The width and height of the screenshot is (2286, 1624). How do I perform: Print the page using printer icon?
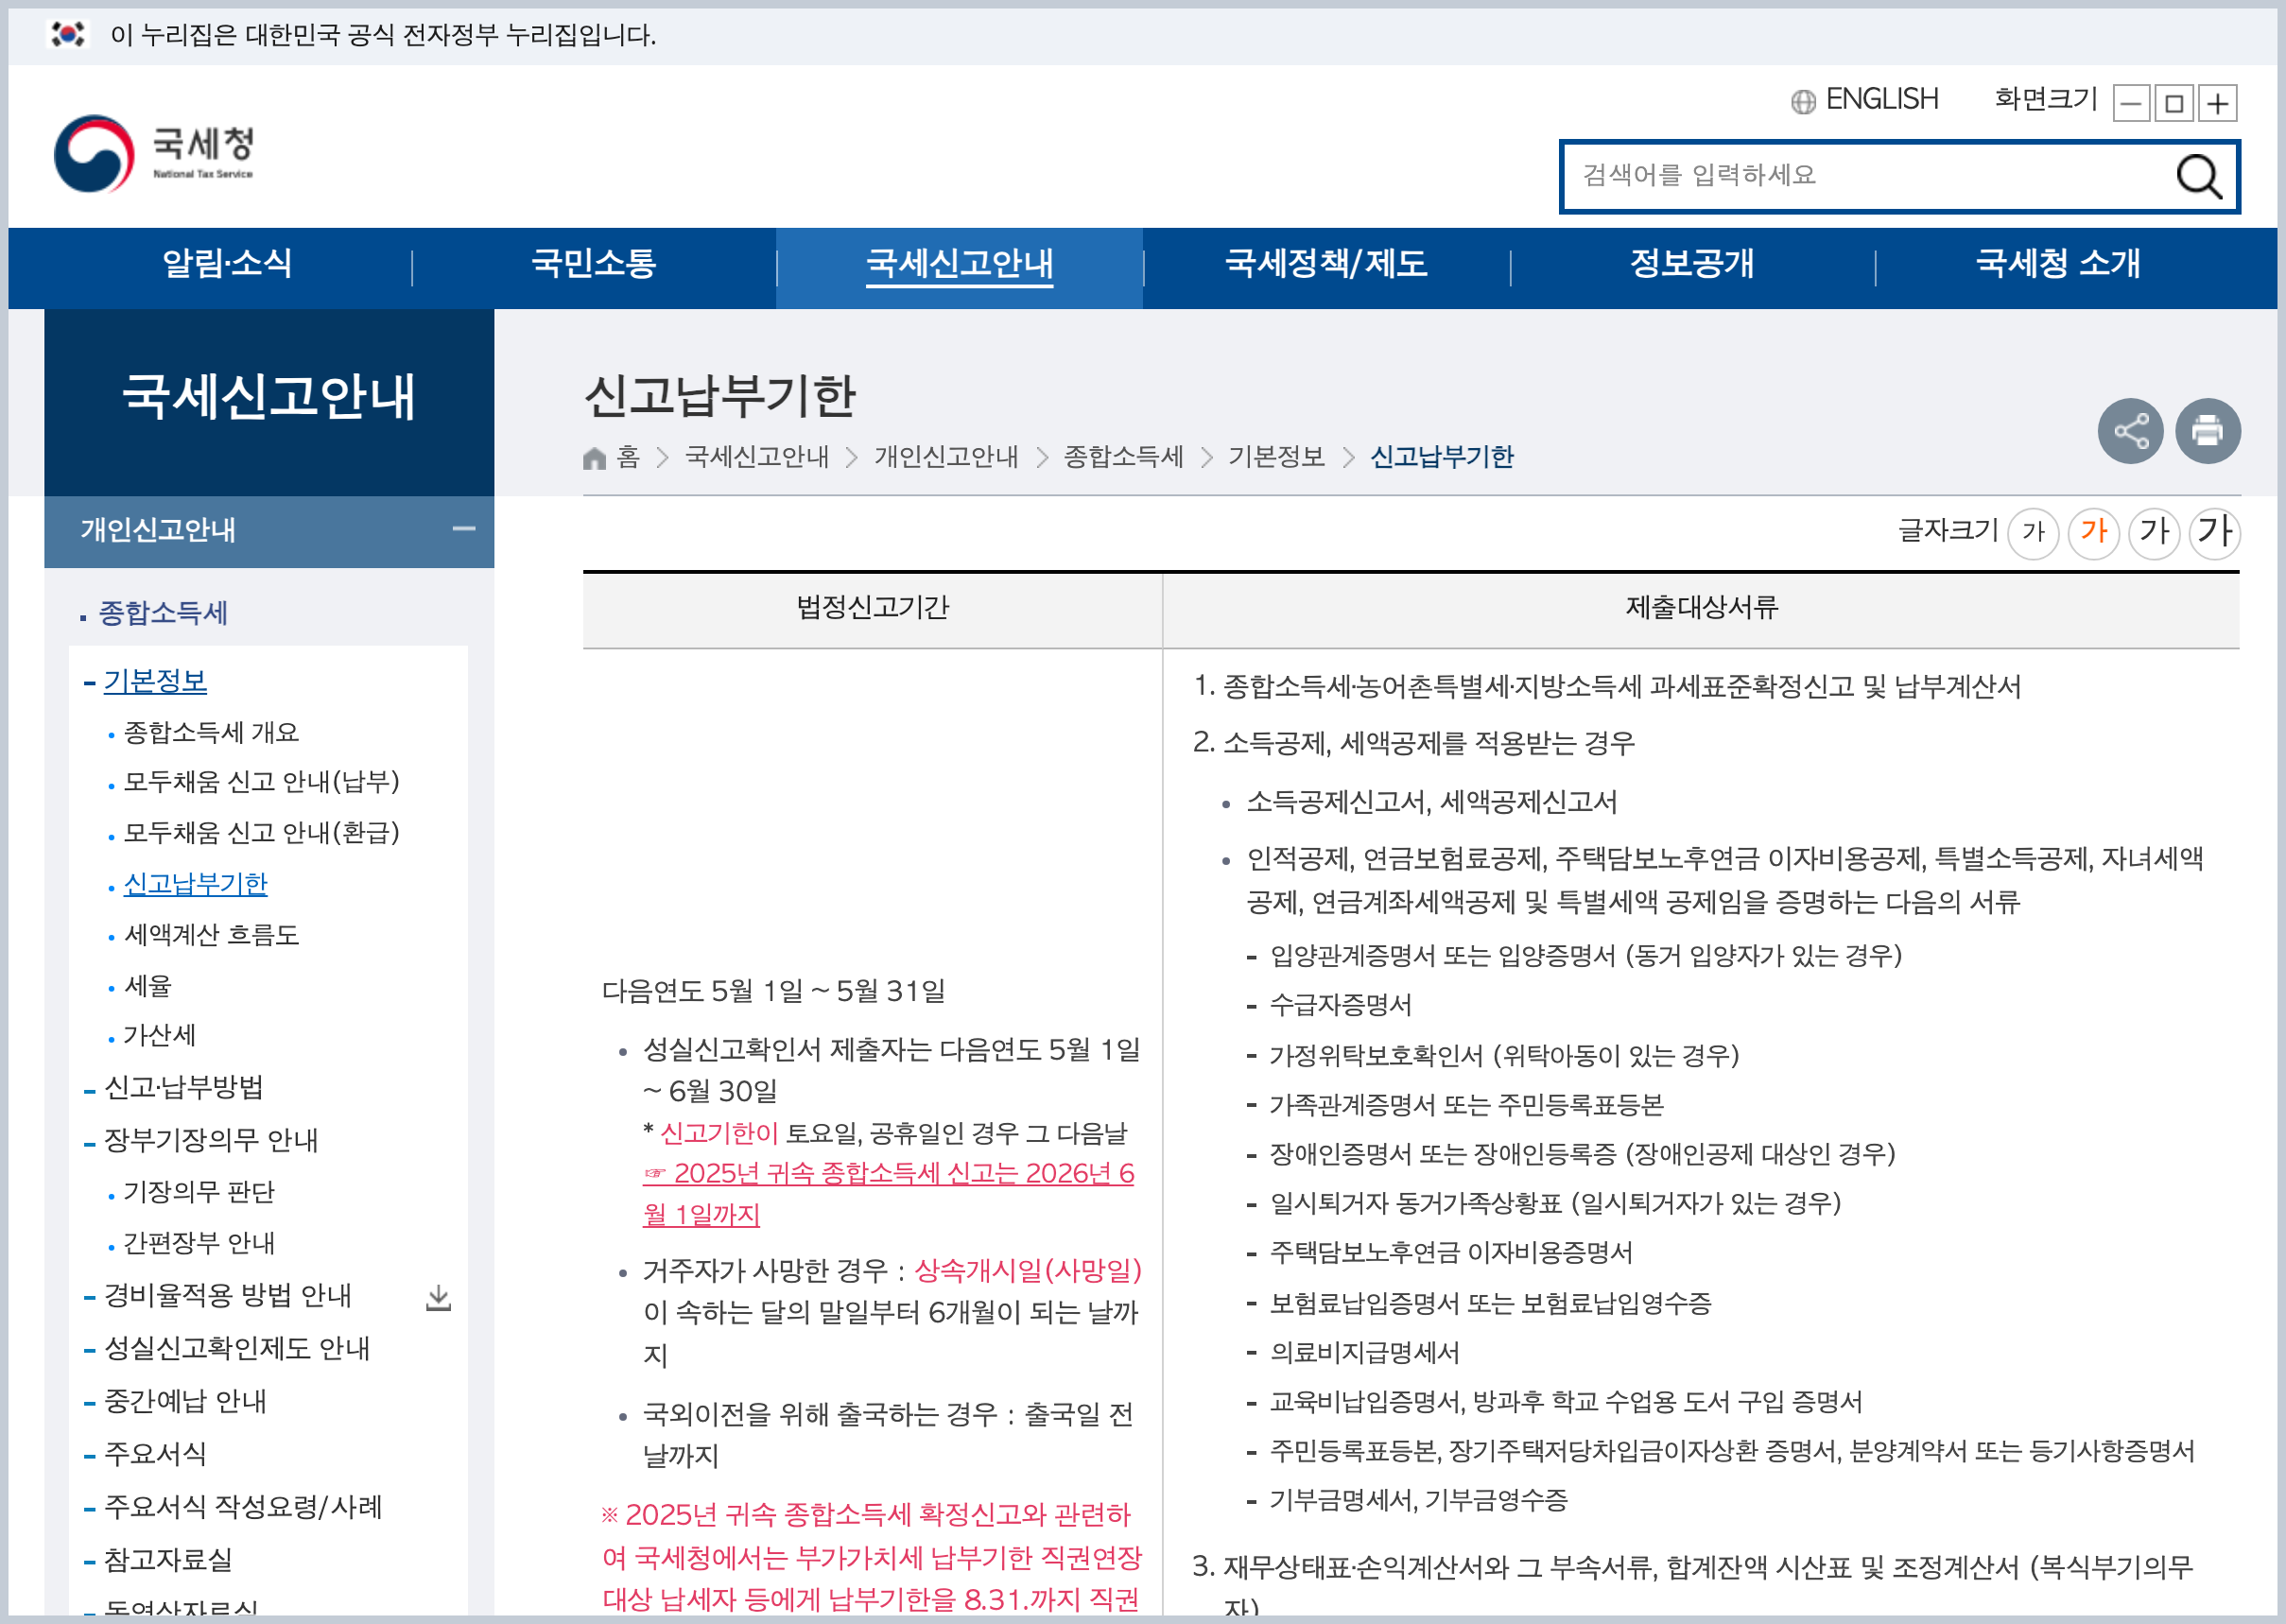[x=2207, y=431]
